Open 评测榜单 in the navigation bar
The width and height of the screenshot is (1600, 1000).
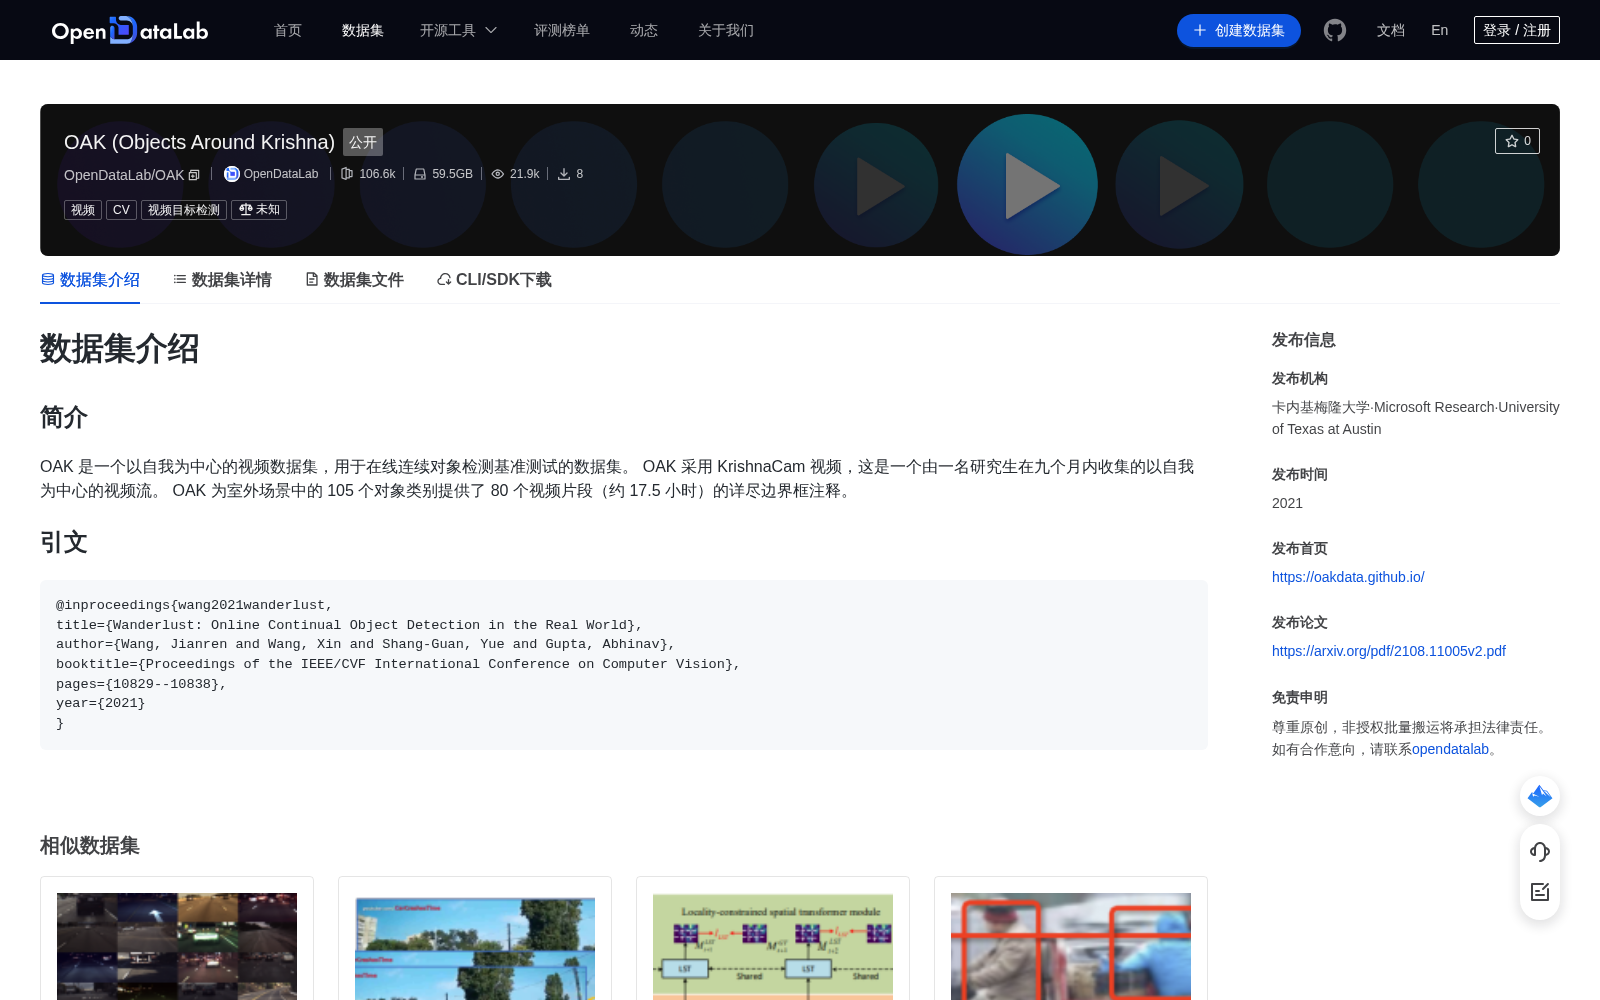pyautogui.click(x=562, y=30)
